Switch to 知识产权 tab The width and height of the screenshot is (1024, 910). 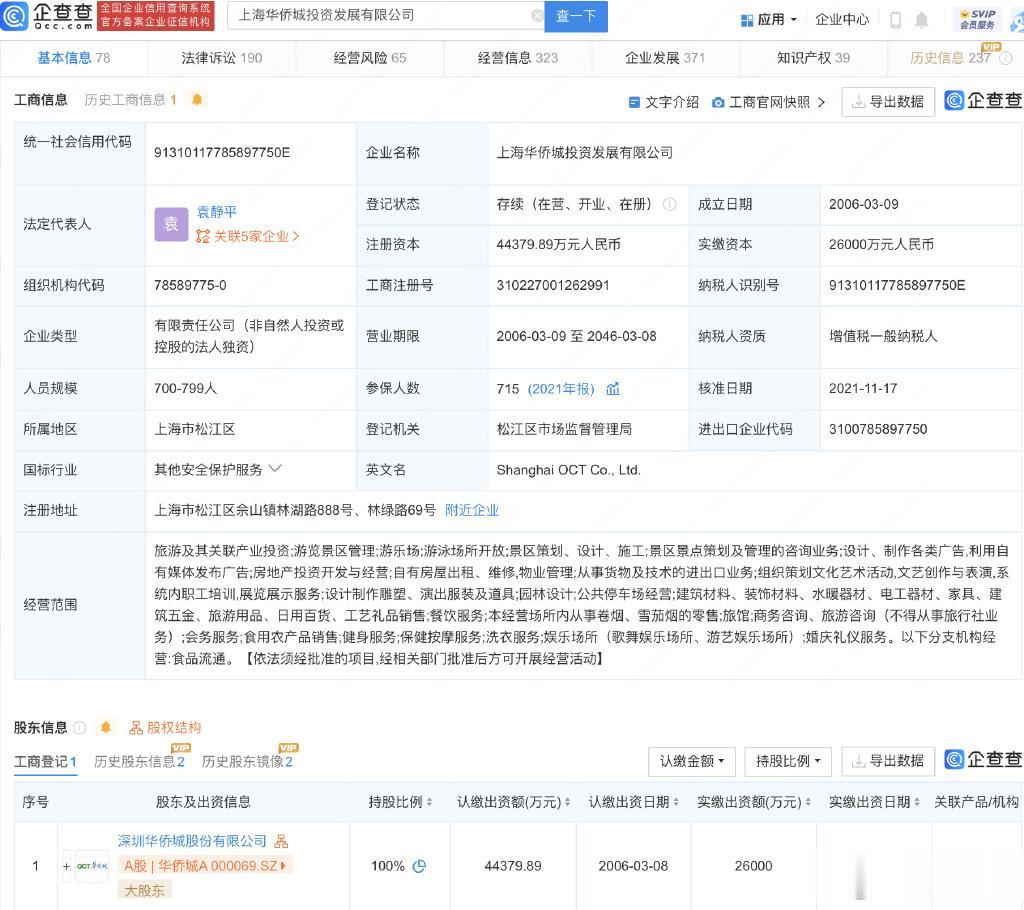tap(813, 58)
